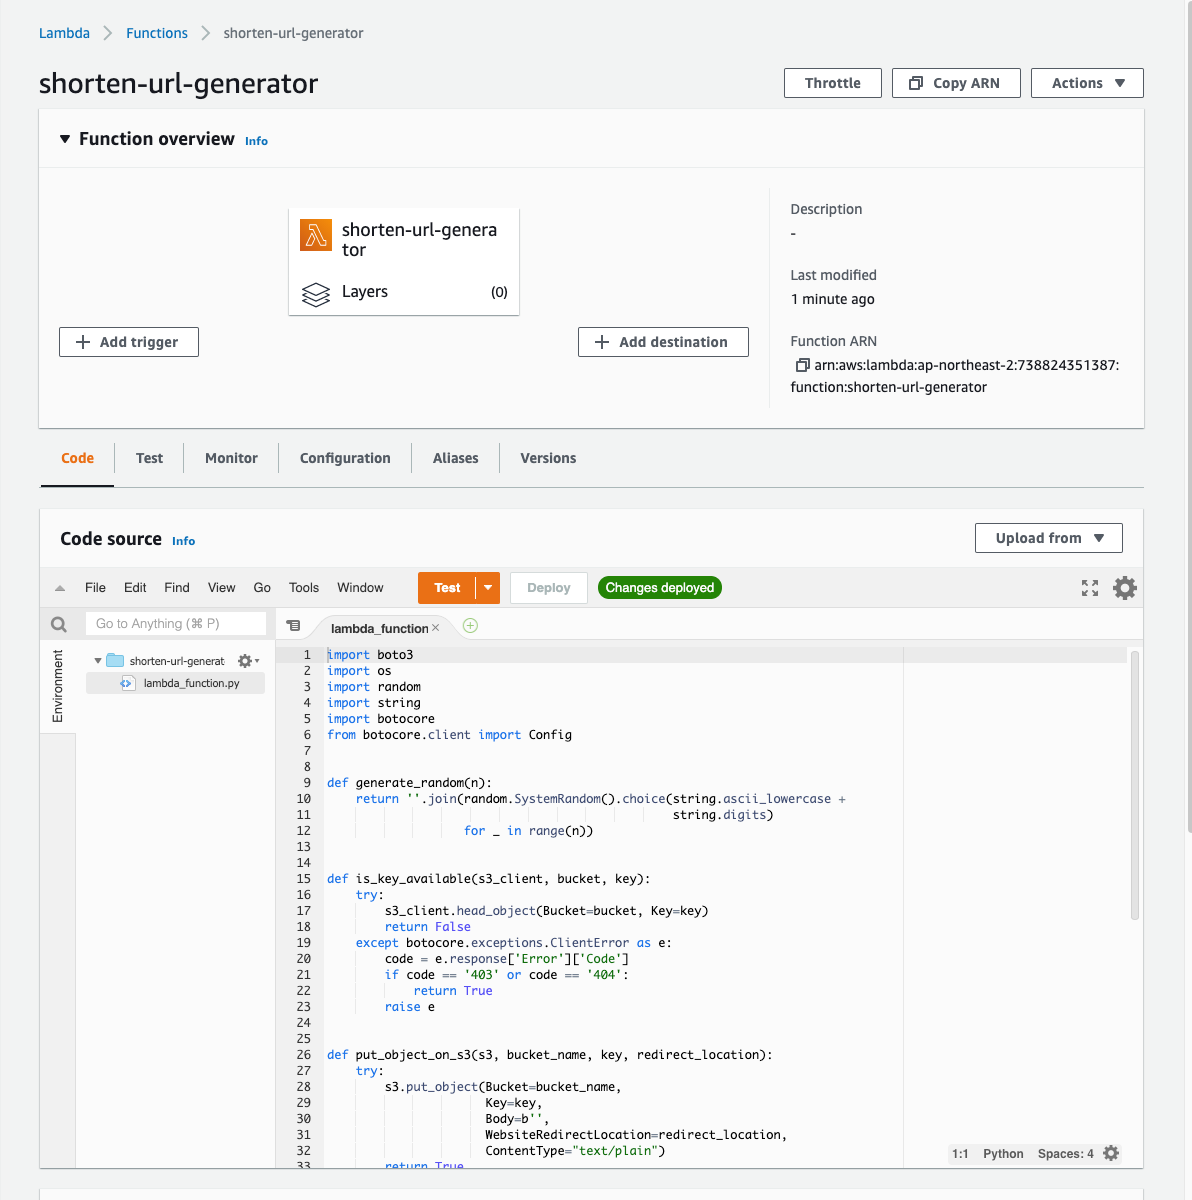
Task: Switch to the Monitor tab
Action: click(x=231, y=458)
